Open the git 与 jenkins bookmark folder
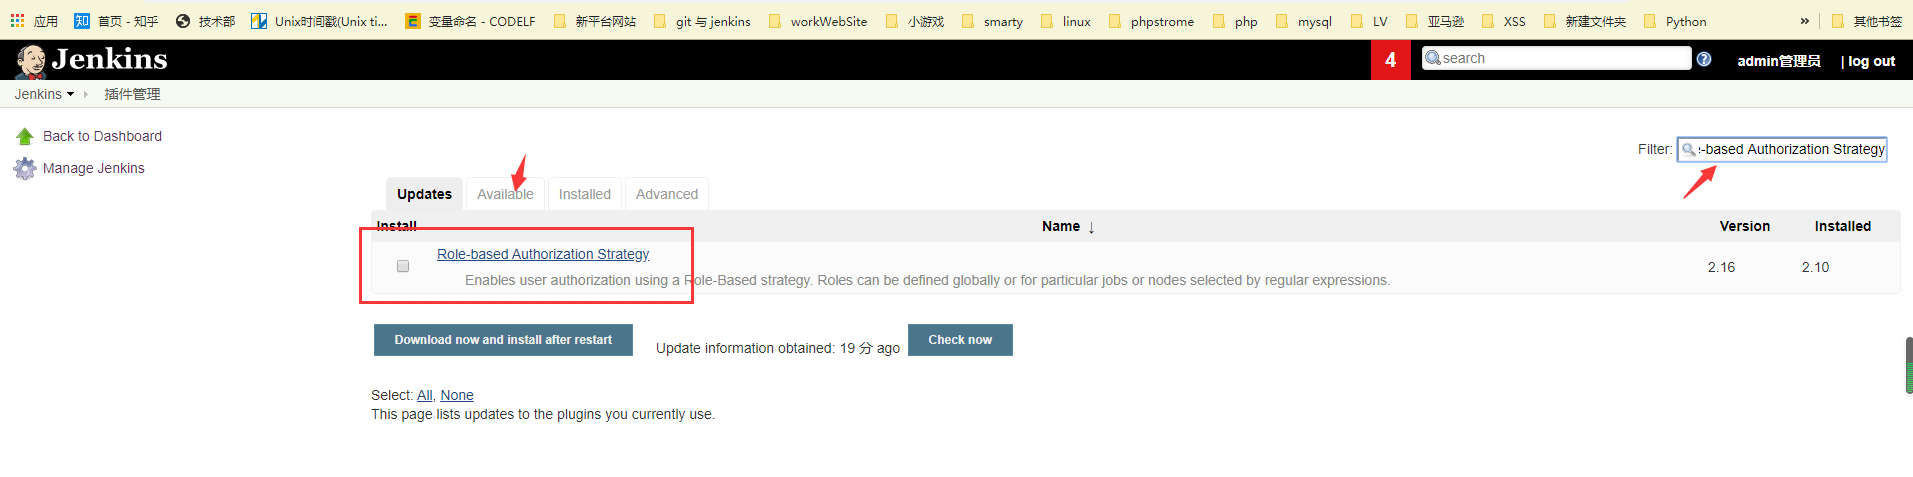Viewport: 1913px width, 477px height. click(x=702, y=21)
